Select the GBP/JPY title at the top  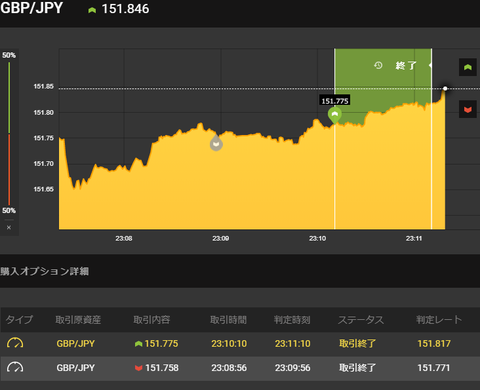point(32,8)
